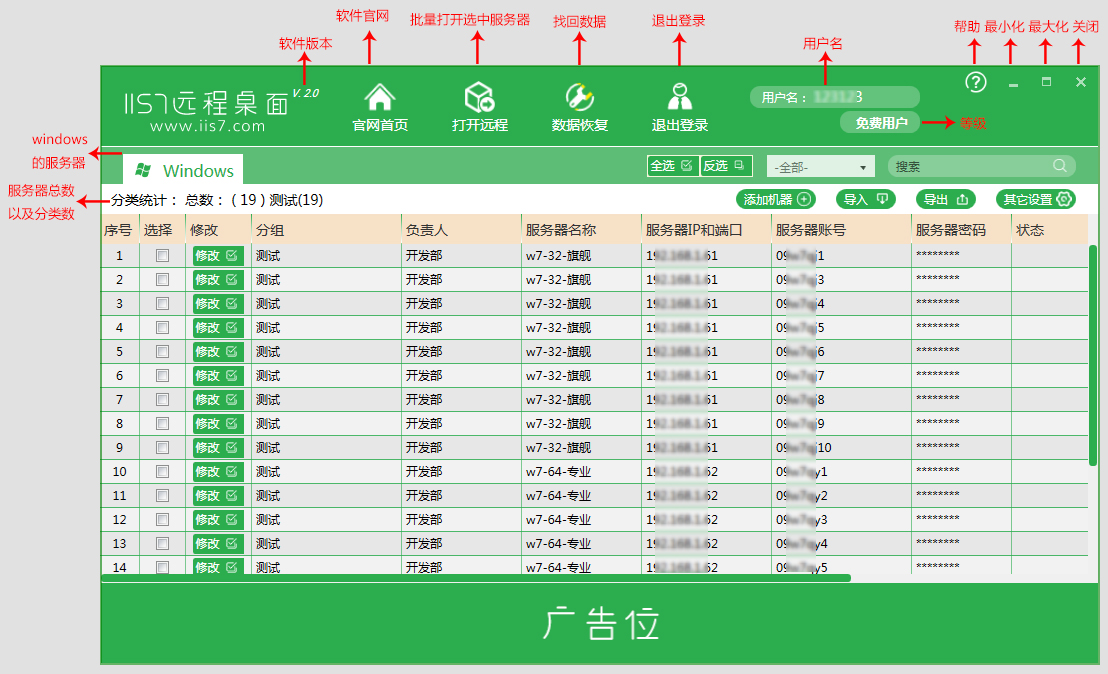Click the 用户名 username field

pos(835,97)
